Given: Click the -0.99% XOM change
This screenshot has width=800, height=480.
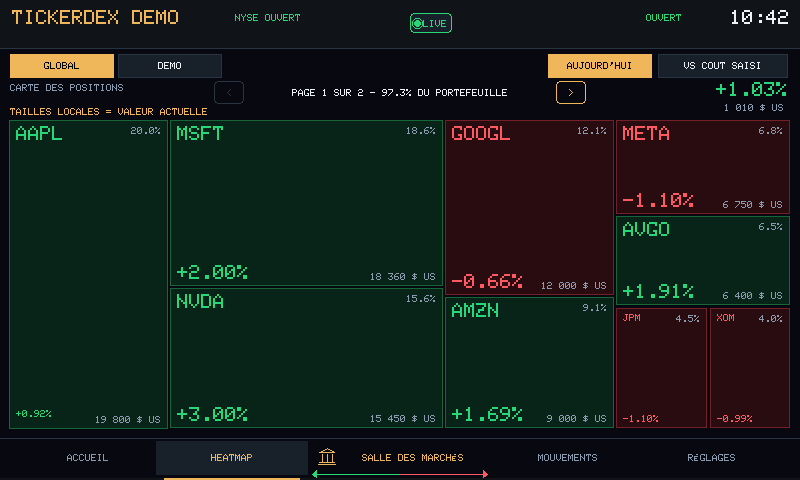Looking at the screenshot, I should 735,419.
